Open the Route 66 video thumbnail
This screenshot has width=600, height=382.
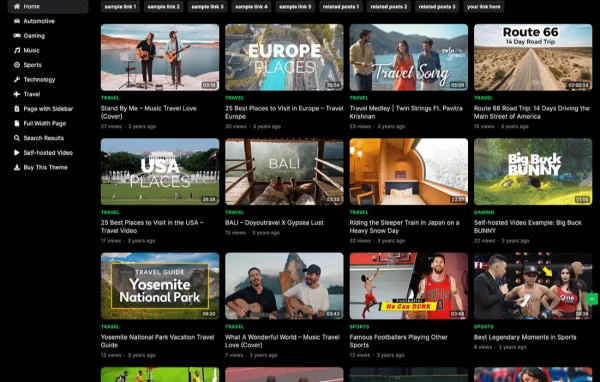pos(533,57)
